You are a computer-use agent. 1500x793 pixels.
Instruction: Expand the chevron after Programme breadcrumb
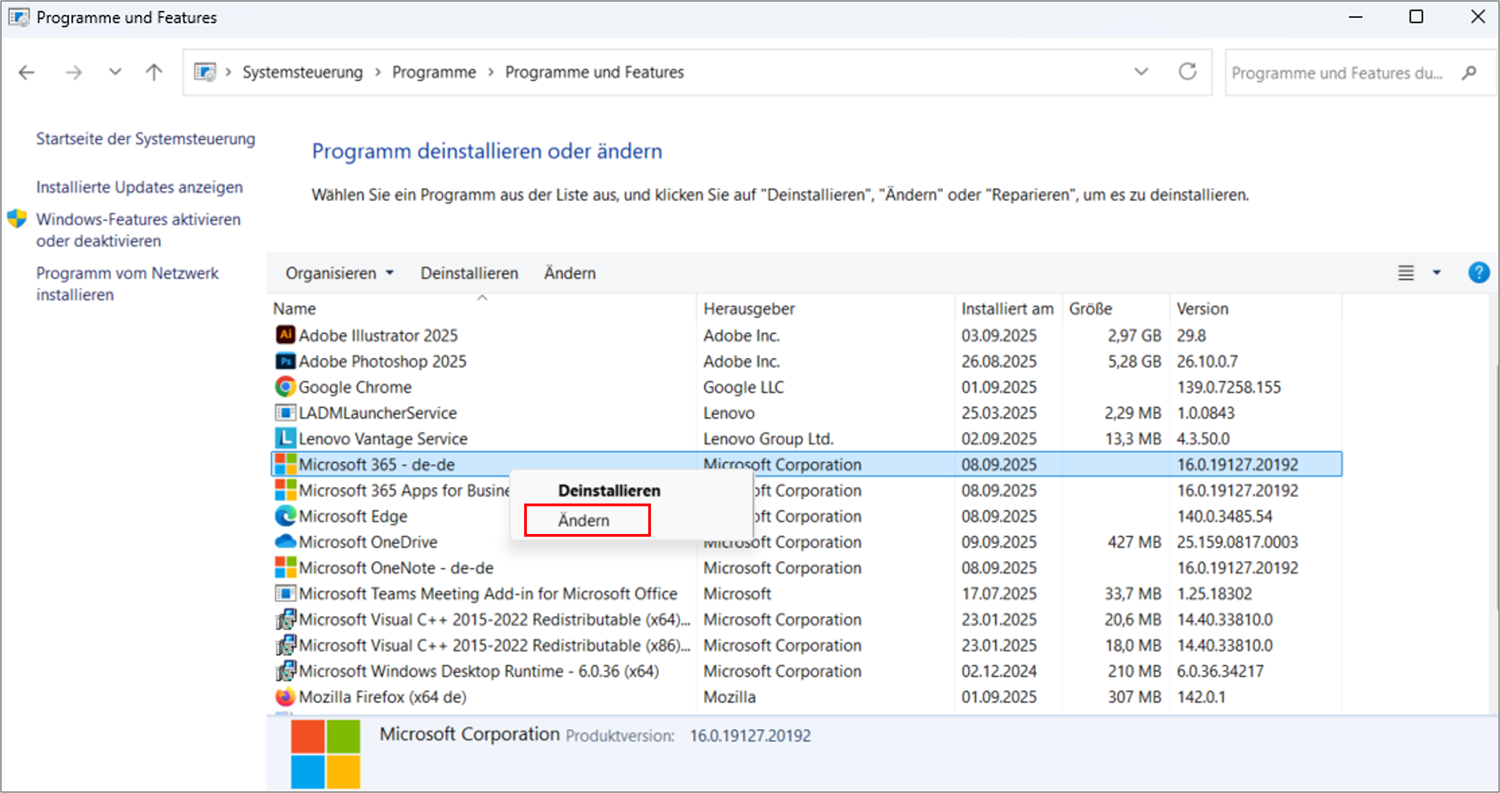pos(490,72)
